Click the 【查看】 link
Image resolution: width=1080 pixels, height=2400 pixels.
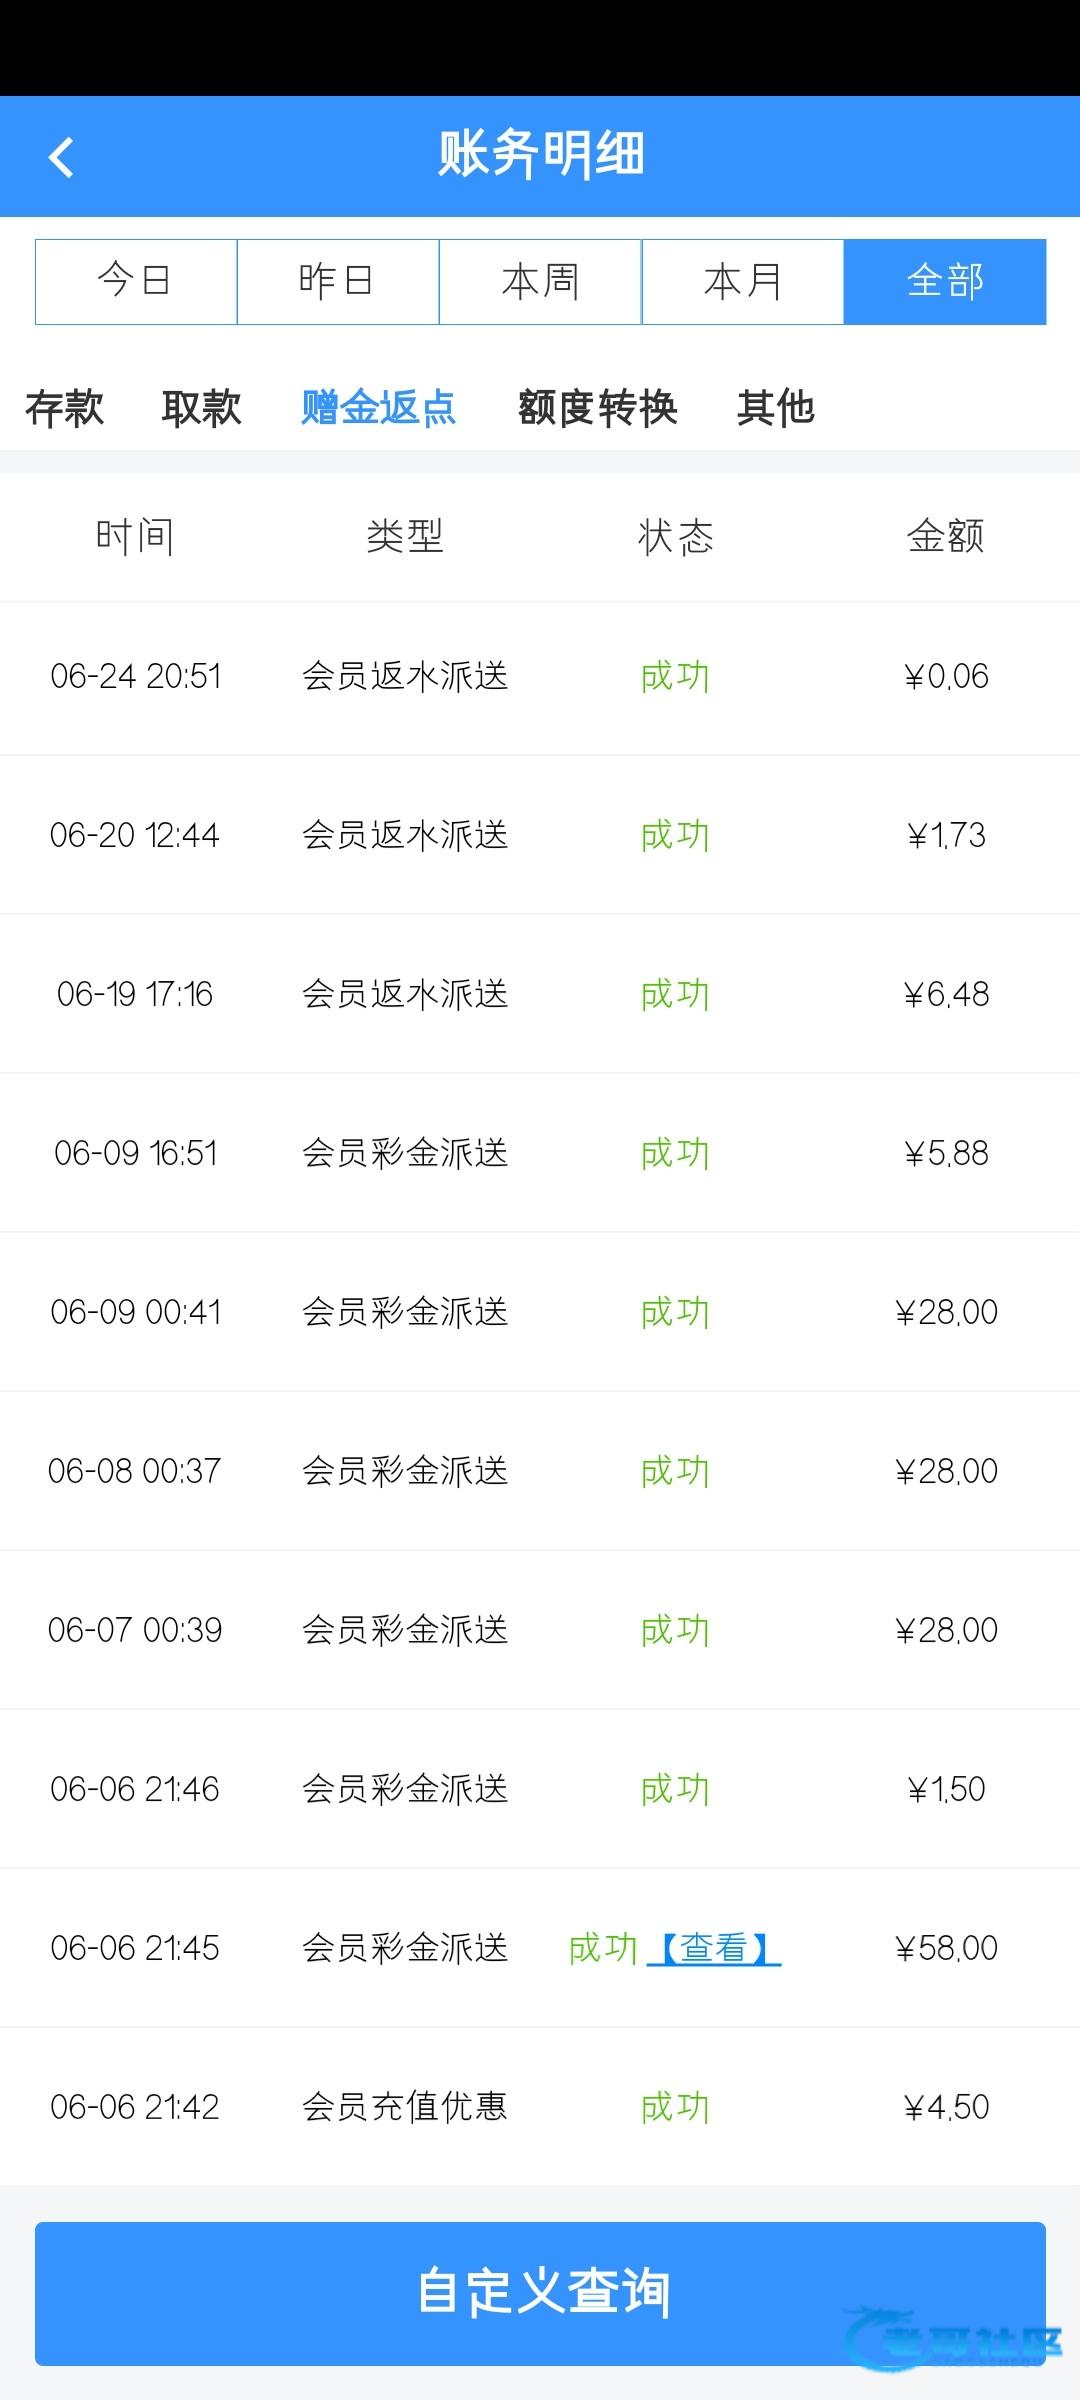[x=714, y=1948]
